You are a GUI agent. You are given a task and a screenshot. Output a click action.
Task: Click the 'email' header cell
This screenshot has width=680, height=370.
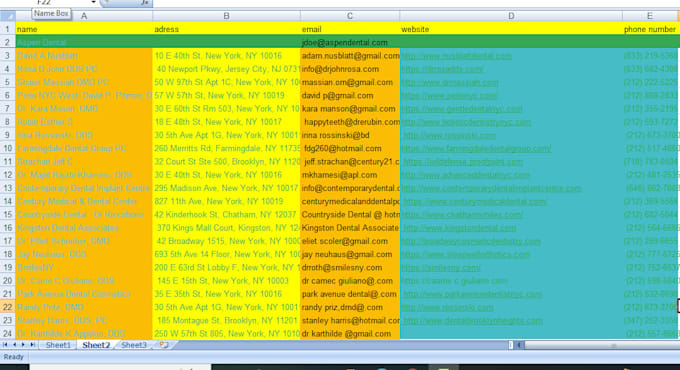click(x=350, y=29)
